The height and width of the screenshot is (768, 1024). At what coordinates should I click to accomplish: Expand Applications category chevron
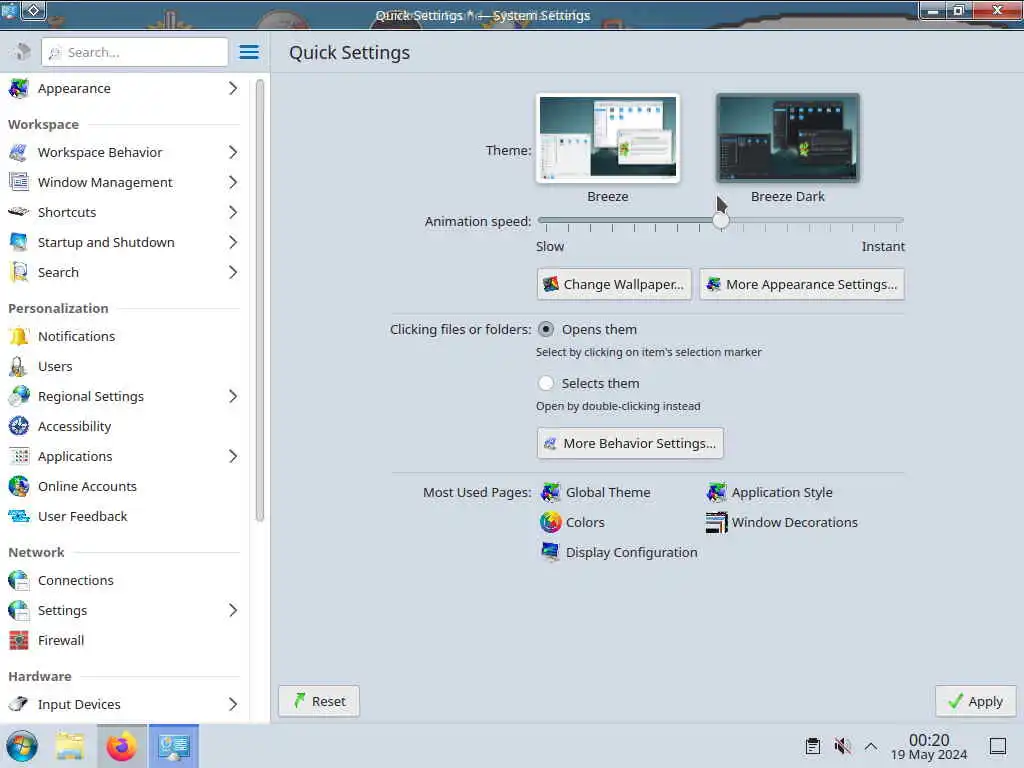pos(233,456)
